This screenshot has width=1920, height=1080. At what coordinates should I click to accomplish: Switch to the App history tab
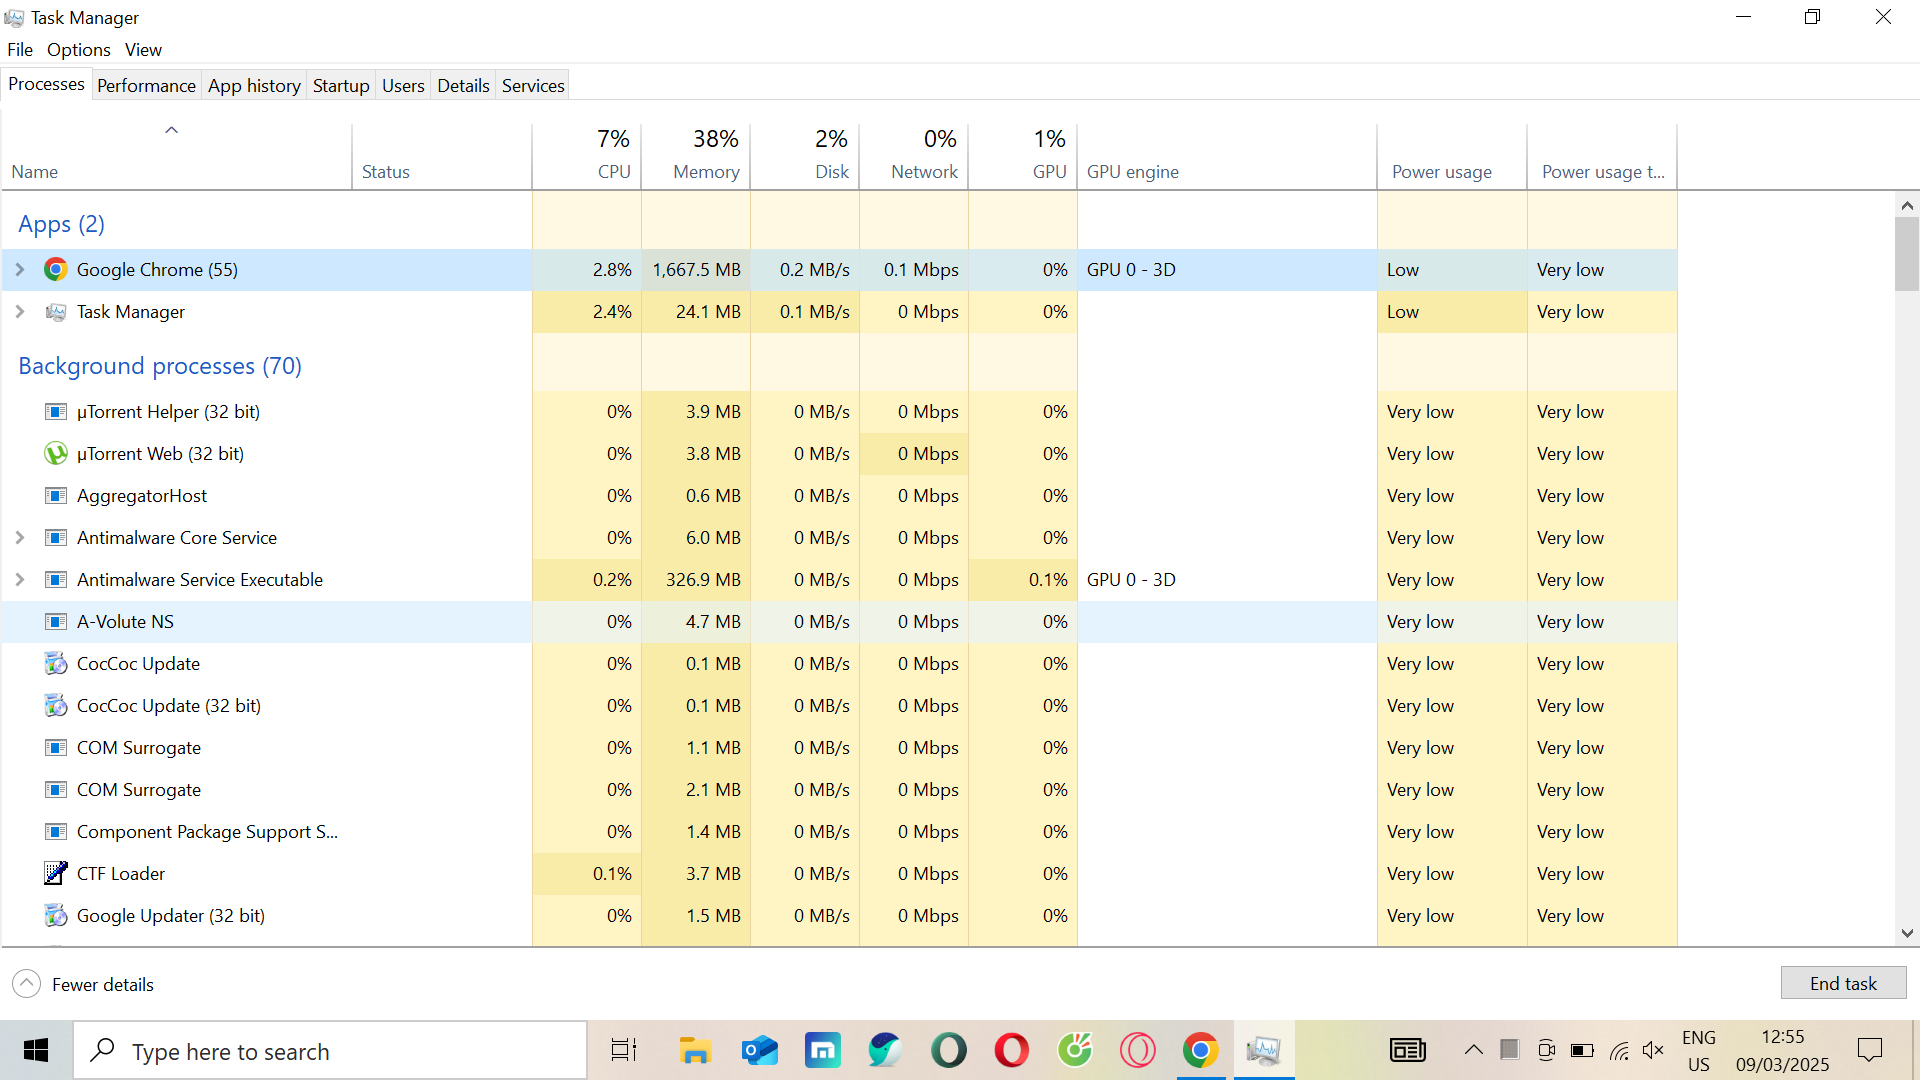tap(254, 86)
